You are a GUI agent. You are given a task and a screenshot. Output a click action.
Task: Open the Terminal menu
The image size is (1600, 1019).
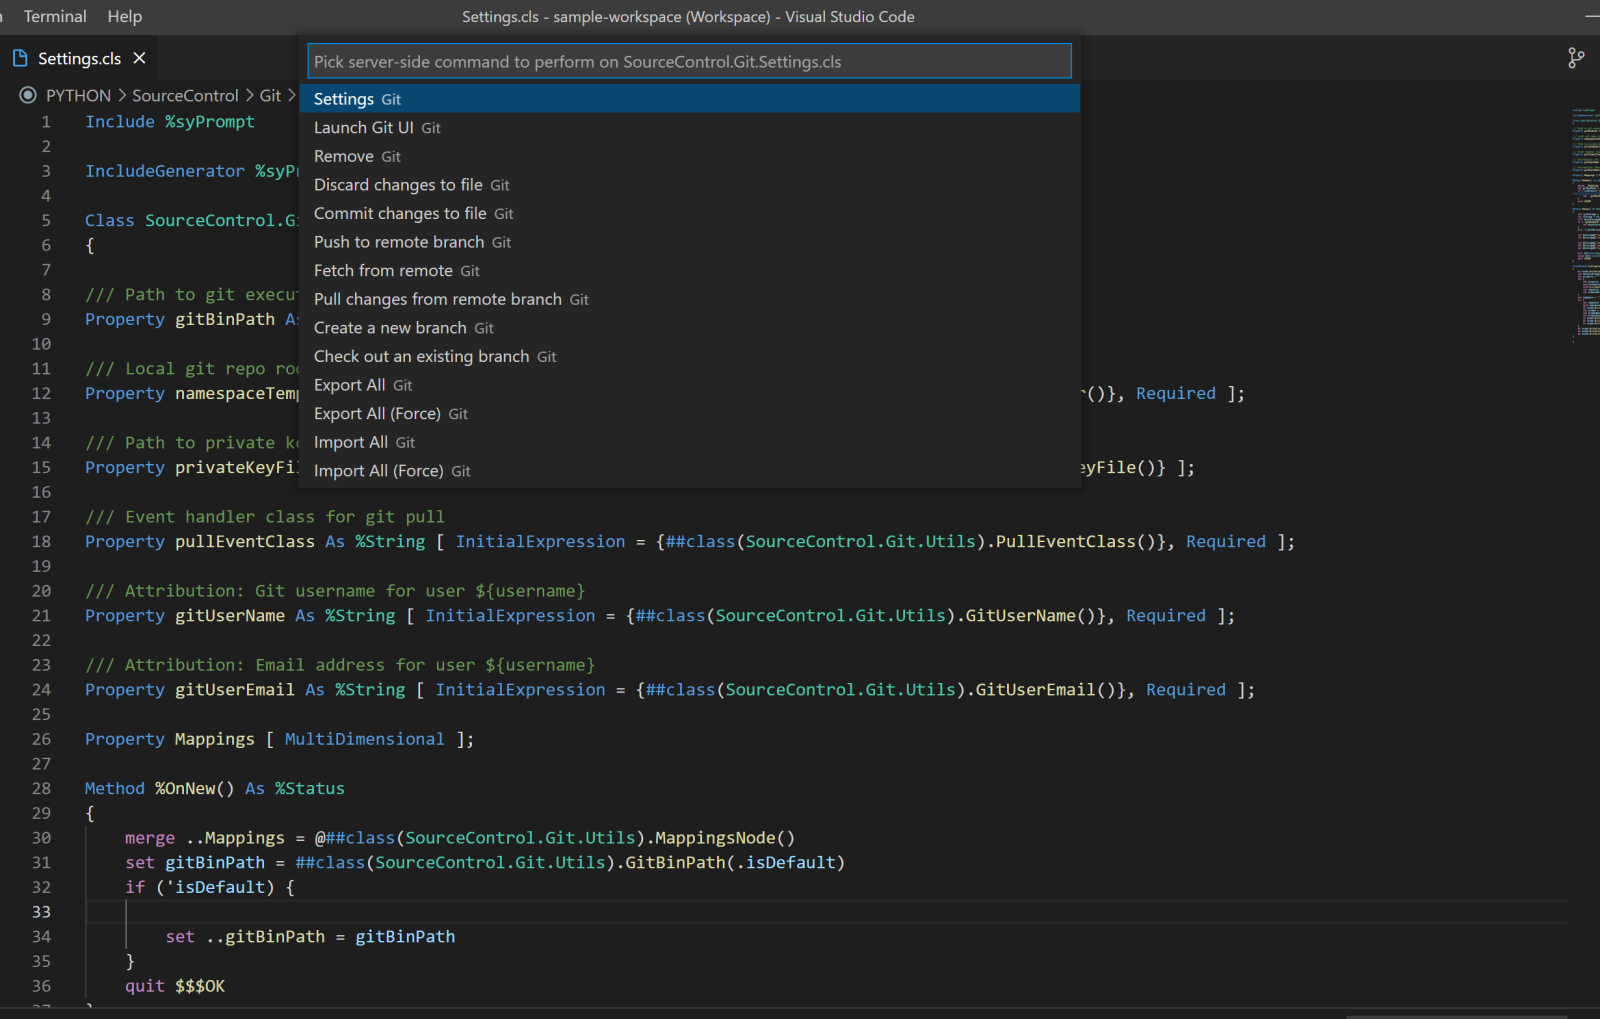54,16
